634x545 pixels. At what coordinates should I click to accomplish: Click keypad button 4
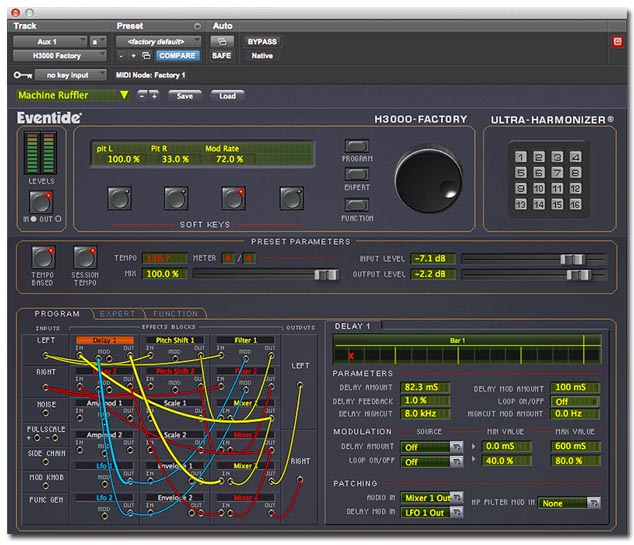575,157
